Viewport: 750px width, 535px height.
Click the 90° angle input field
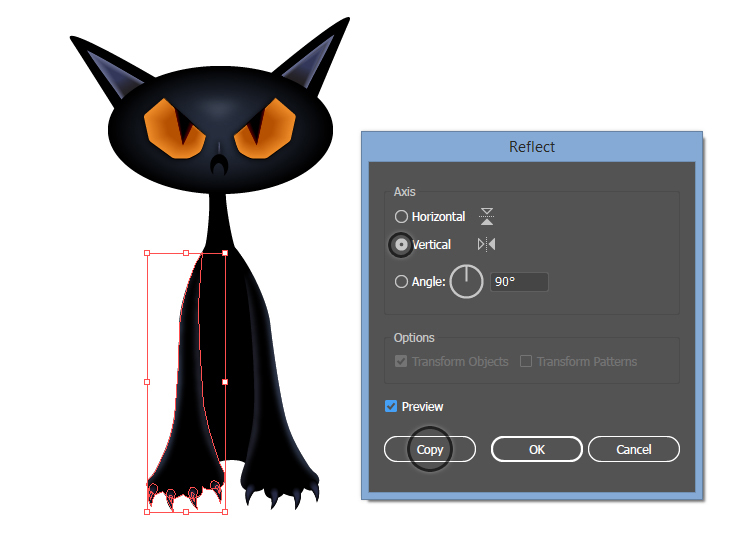[x=519, y=282]
